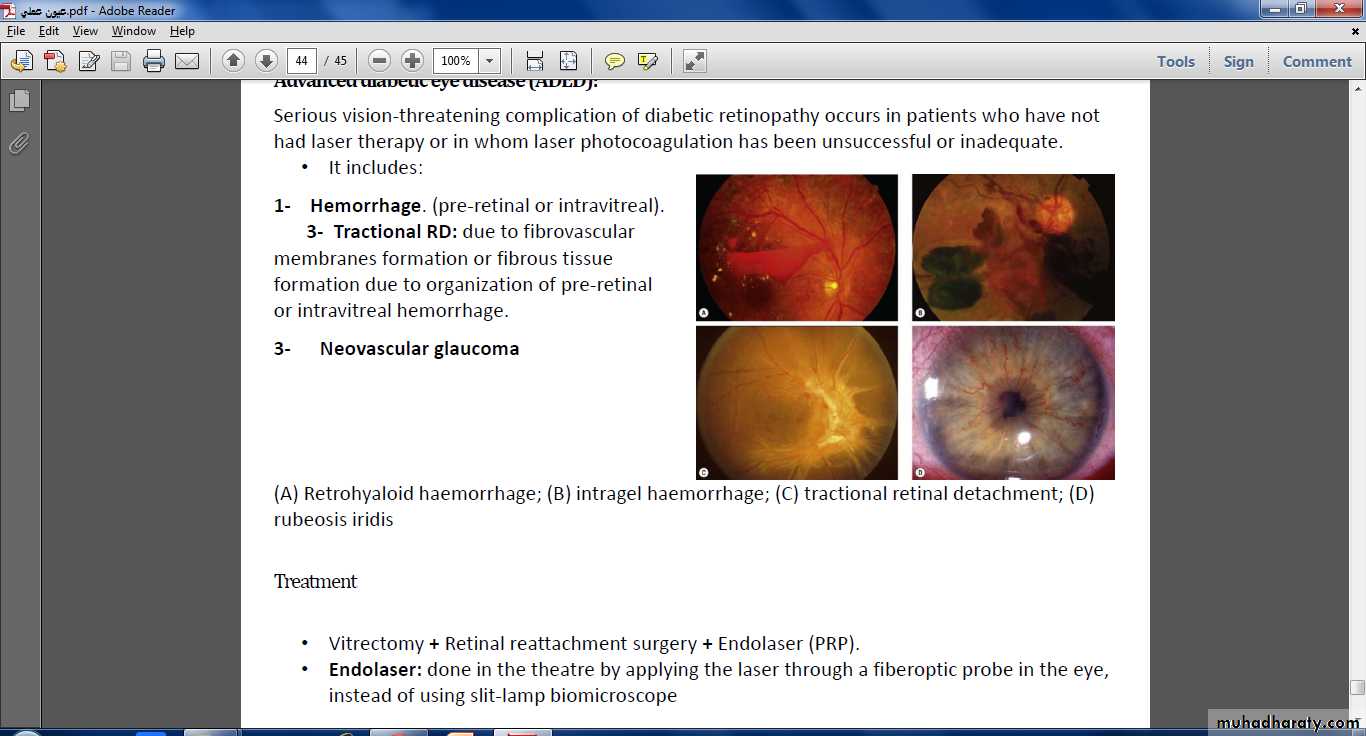Image resolution: width=1366 pixels, height=736 pixels.
Task: Open the Tools pane
Action: pyautogui.click(x=1175, y=61)
